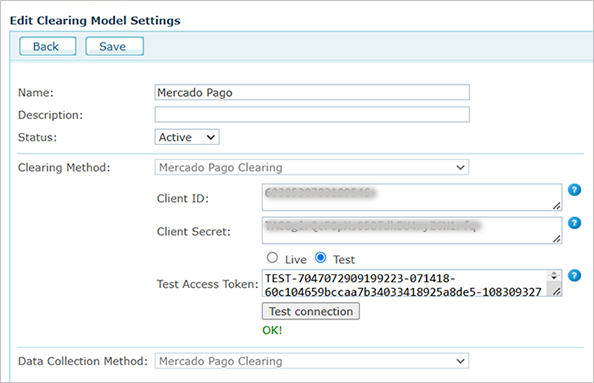Select the Live mode radio button
Viewport: 594px width, 383px height.
[272, 258]
